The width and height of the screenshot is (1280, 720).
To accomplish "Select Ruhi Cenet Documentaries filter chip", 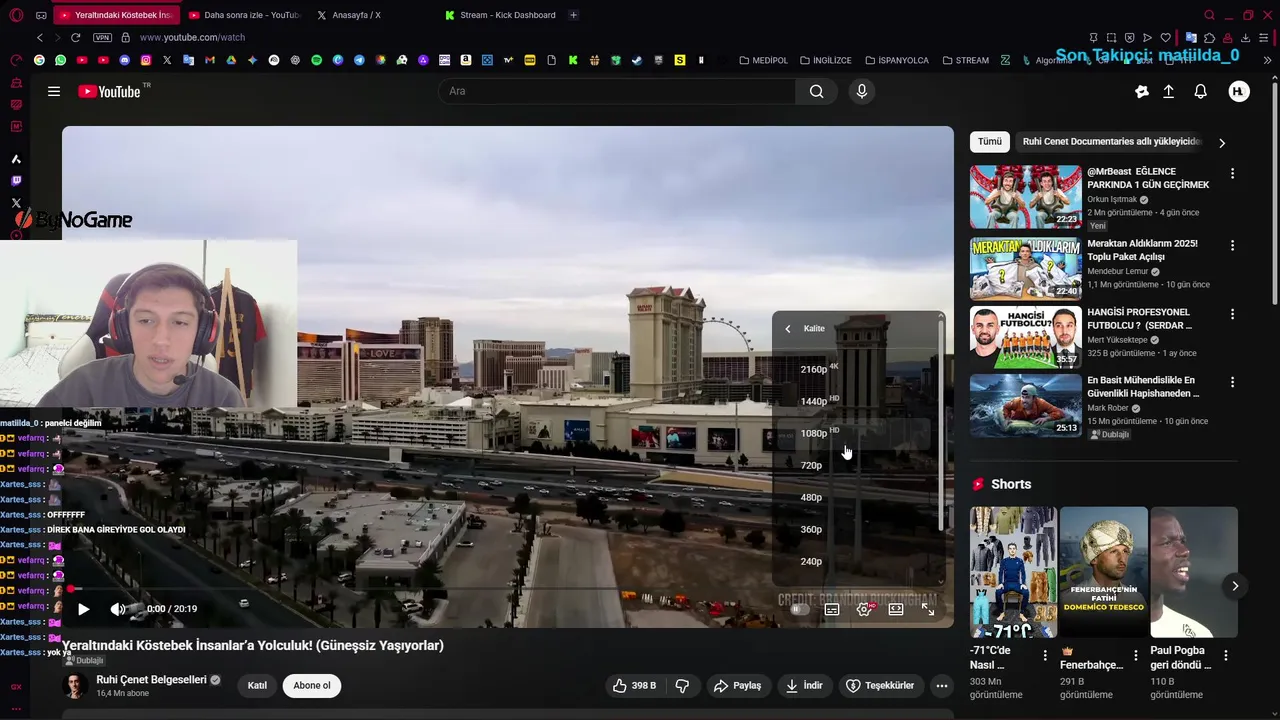I will 1110,142.
